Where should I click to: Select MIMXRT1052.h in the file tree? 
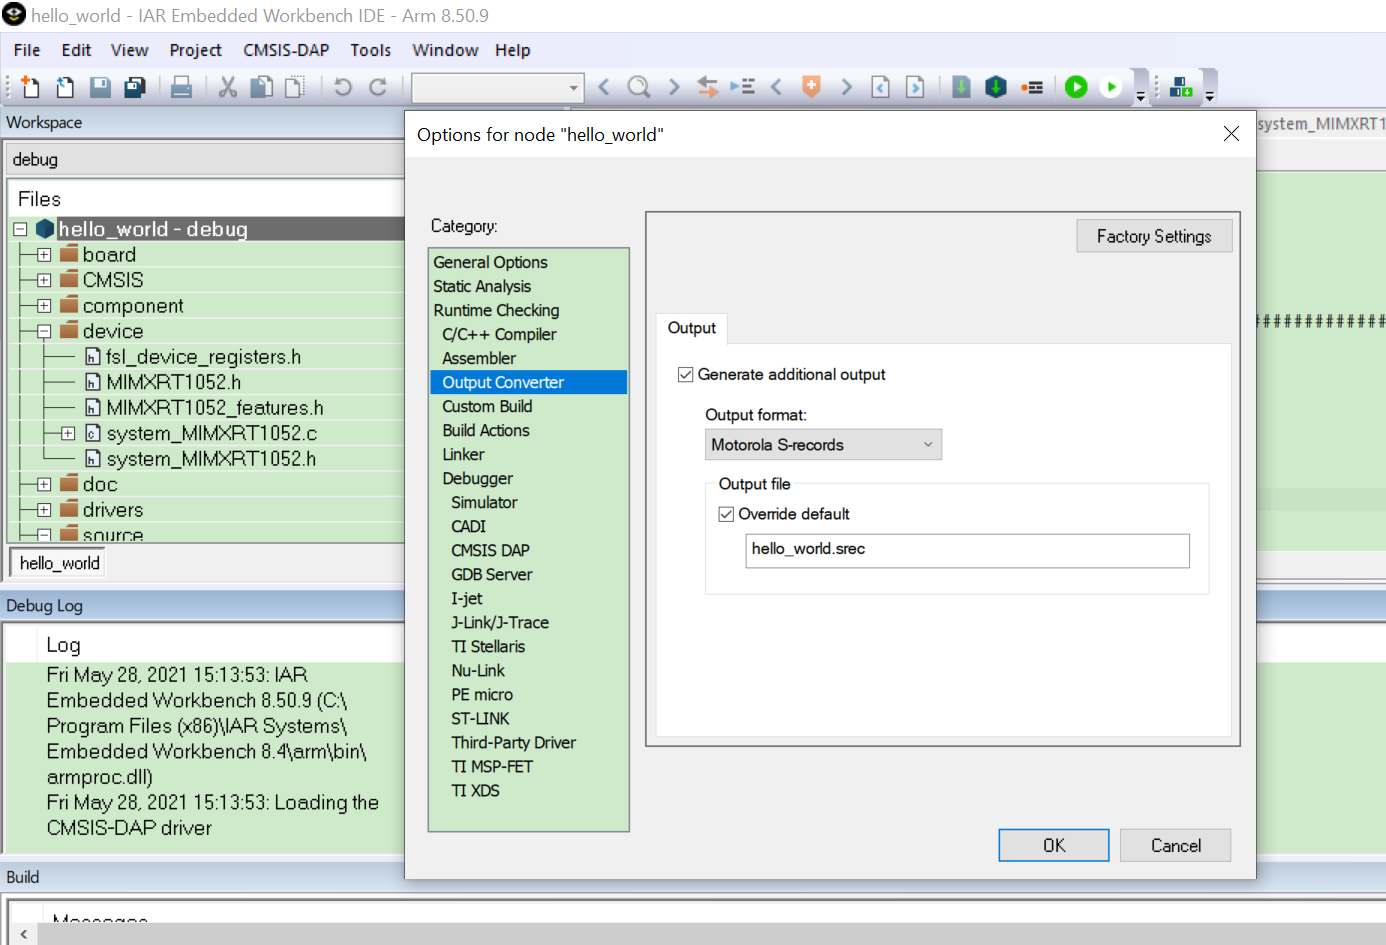point(173,382)
